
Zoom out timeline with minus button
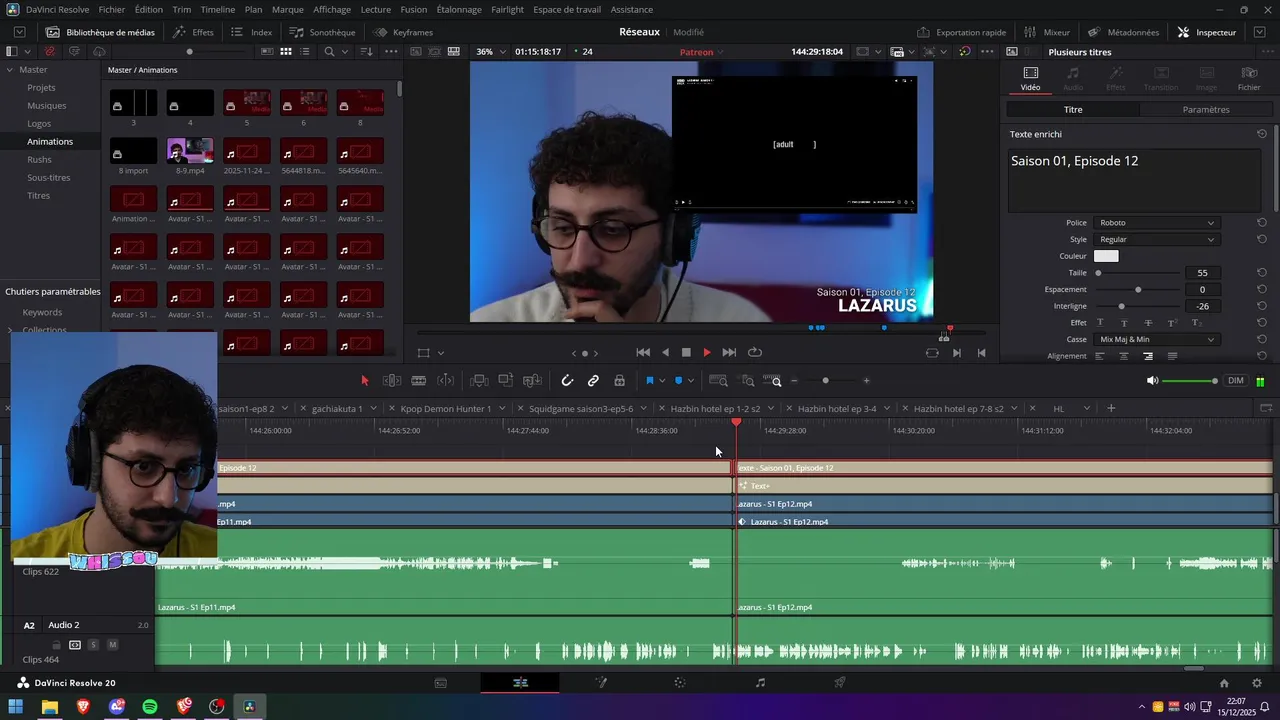click(795, 381)
